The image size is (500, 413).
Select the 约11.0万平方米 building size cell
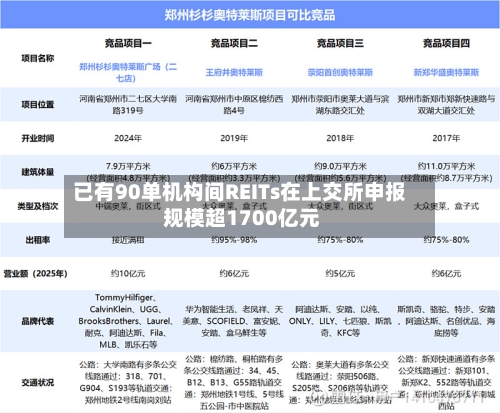coord(446,172)
